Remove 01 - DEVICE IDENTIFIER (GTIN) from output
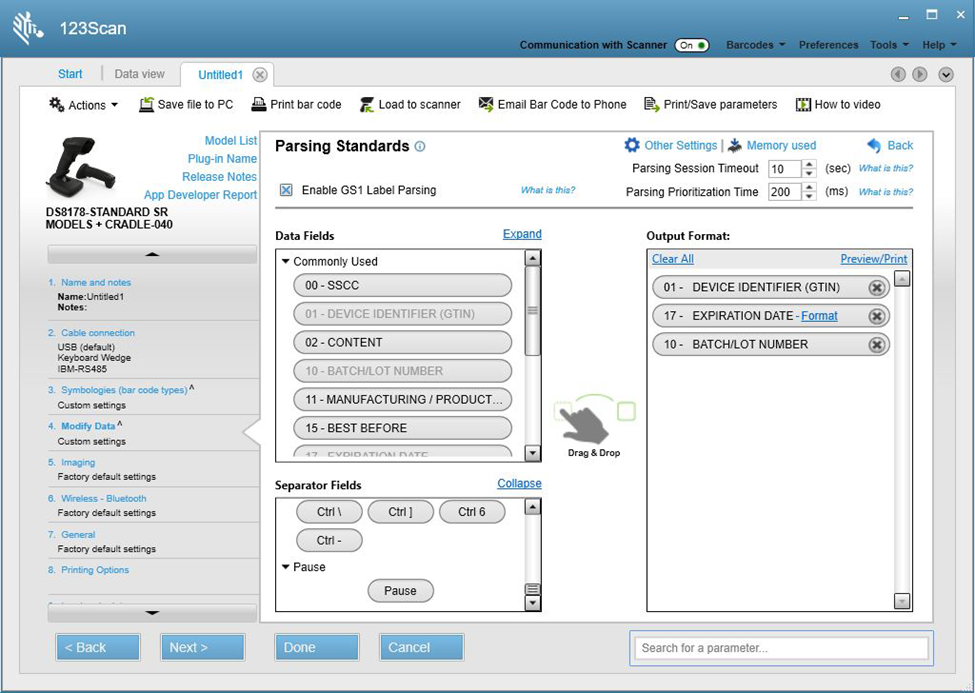975x693 pixels. pyautogui.click(x=877, y=287)
